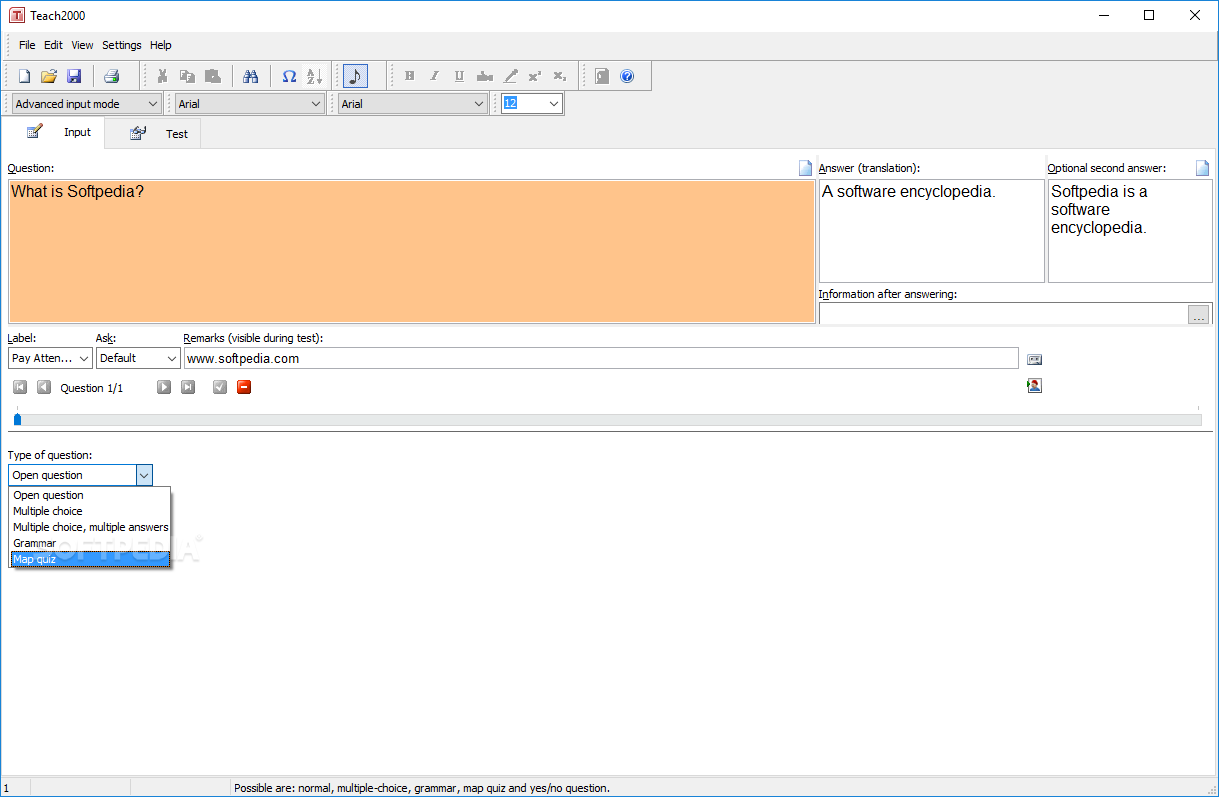Screen dimensions: 1219x797
Task: Click the document icon beside Optional second answer
Action: (x=1203, y=168)
